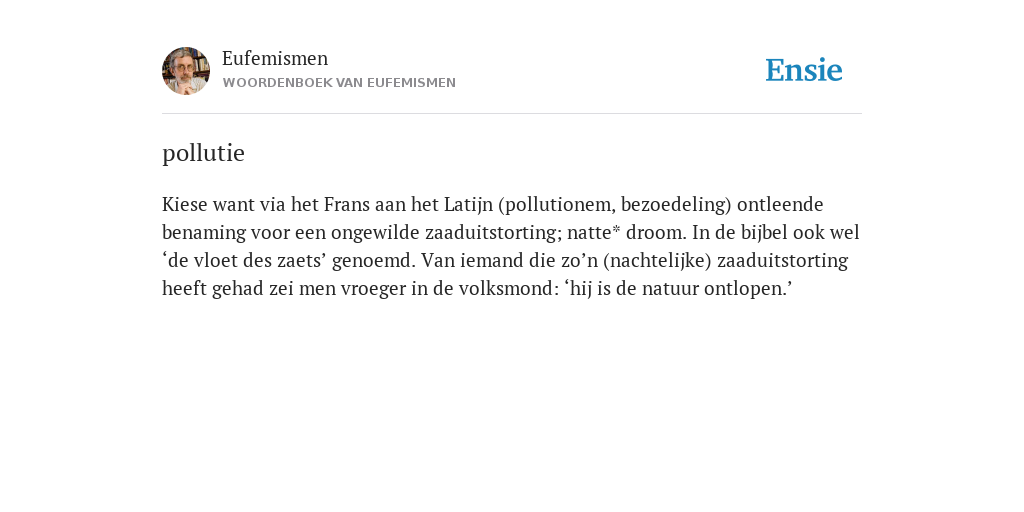Click the word 'Latijn'
The height and width of the screenshot is (512, 1024).
point(468,205)
